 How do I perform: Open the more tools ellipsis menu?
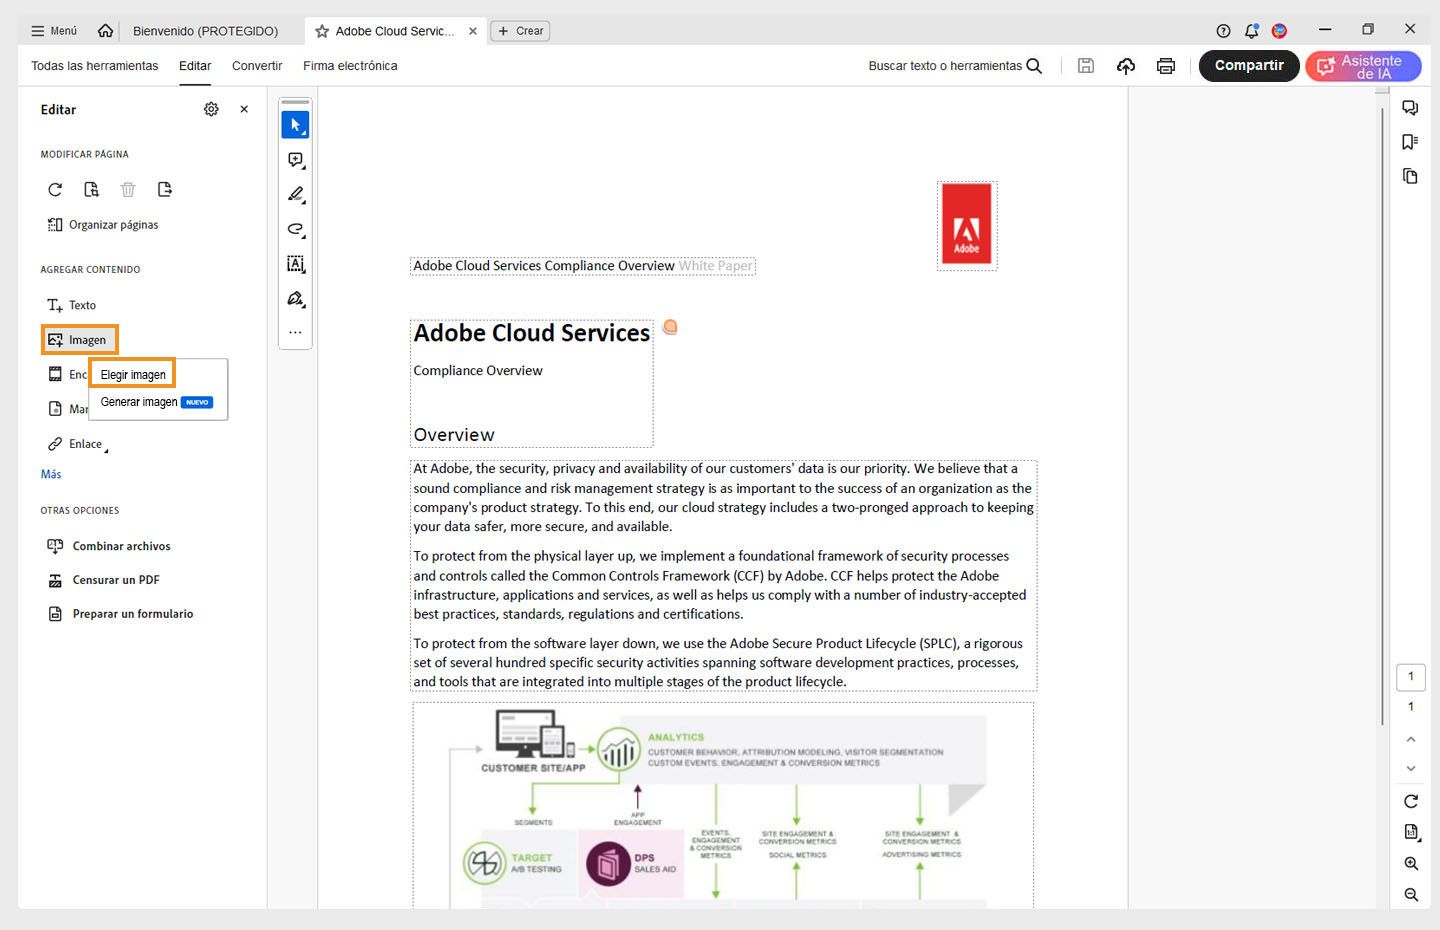(295, 331)
